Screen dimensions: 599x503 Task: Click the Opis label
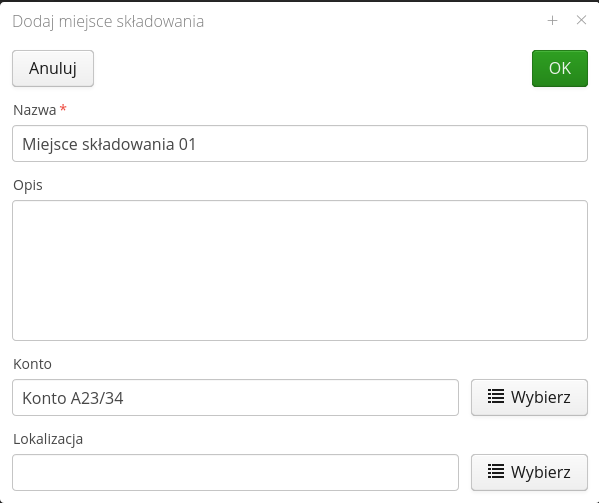pos(28,185)
